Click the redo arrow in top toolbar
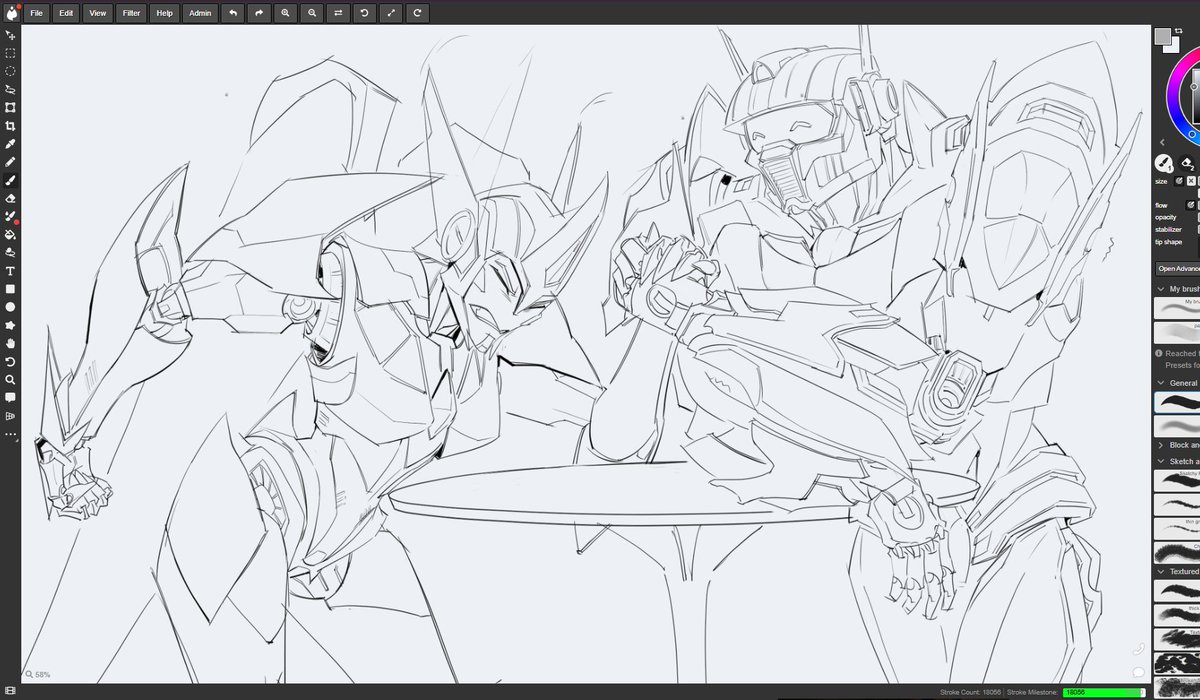The image size is (1200, 700). pyautogui.click(x=259, y=13)
